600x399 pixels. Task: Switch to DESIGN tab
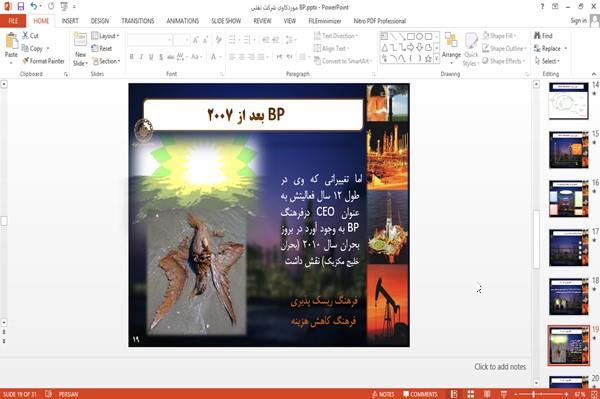(x=99, y=21)
